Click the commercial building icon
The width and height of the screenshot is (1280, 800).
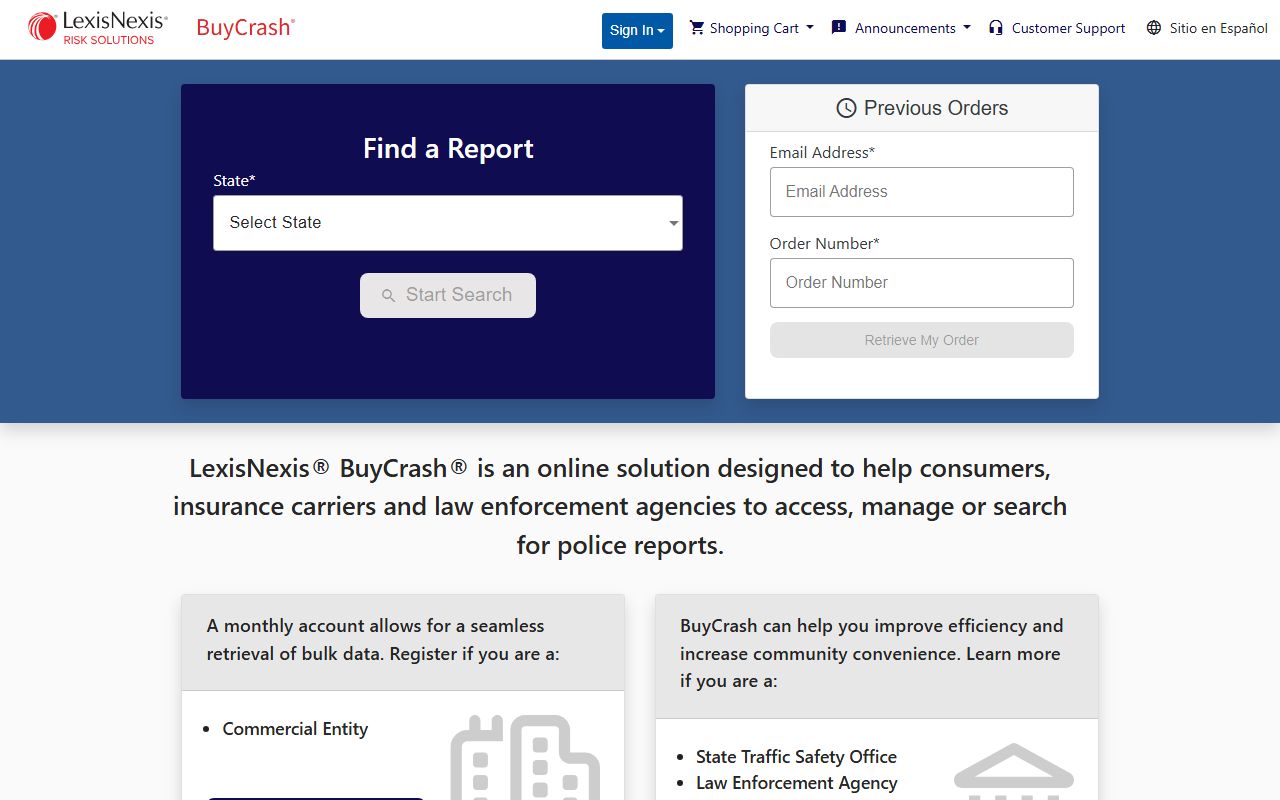coord(525,758)
